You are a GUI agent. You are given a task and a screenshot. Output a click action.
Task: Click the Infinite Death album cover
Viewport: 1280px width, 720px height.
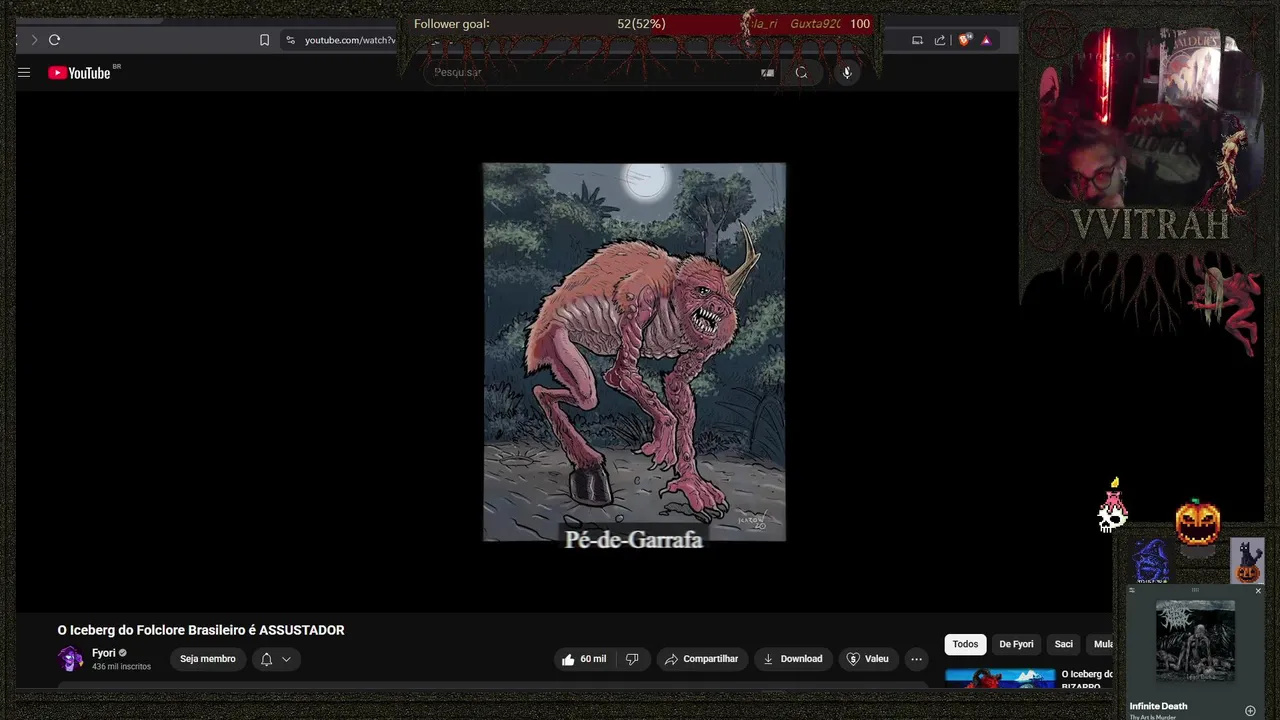(1195, 640)
